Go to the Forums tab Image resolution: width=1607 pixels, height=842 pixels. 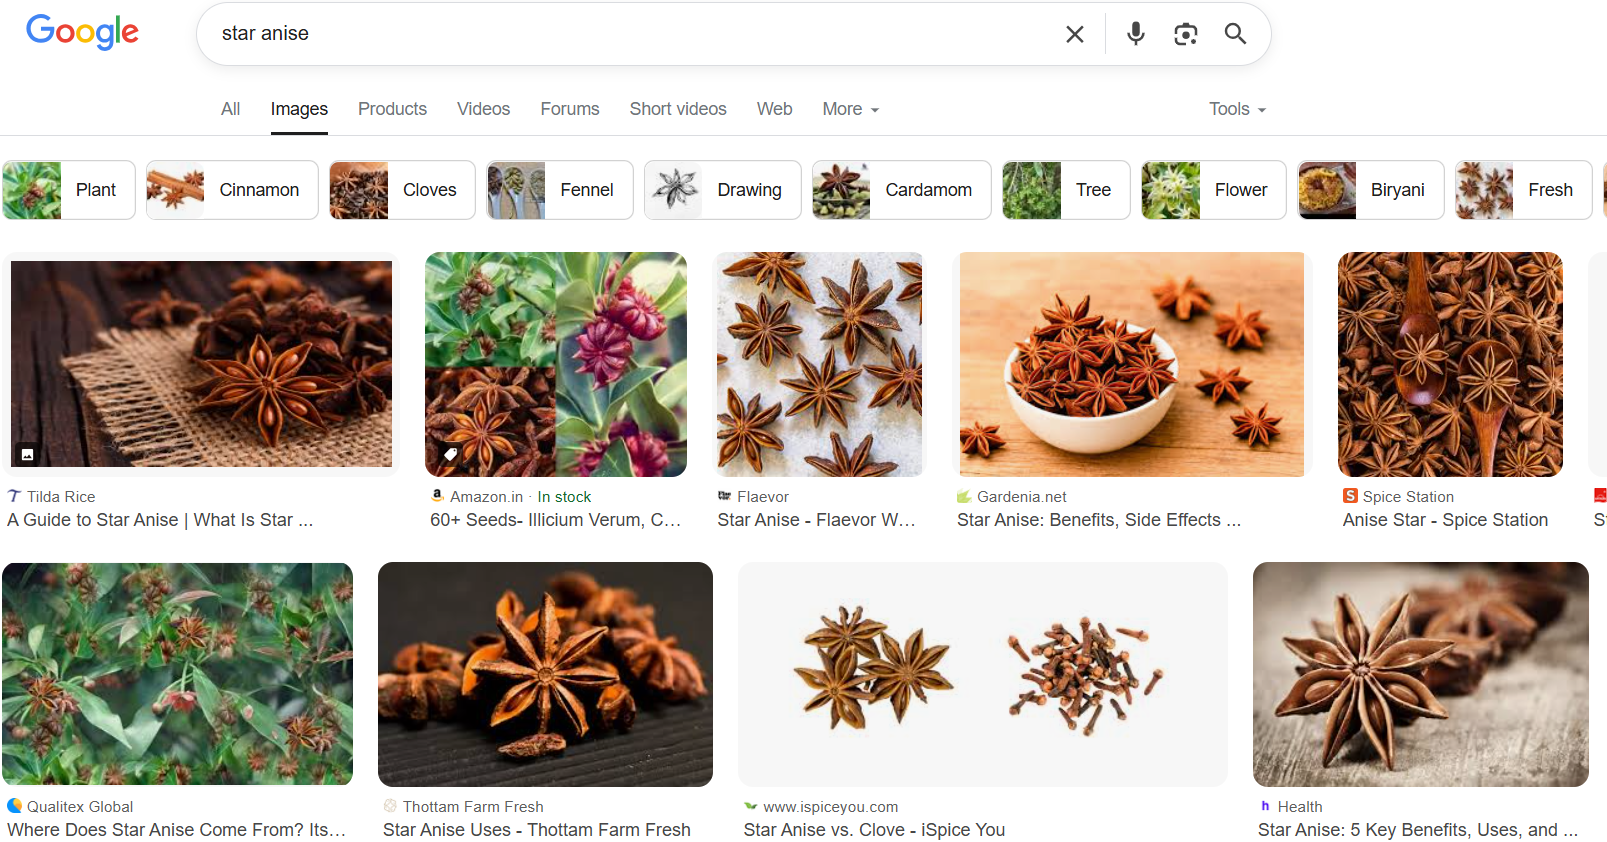tap(570, 109)
